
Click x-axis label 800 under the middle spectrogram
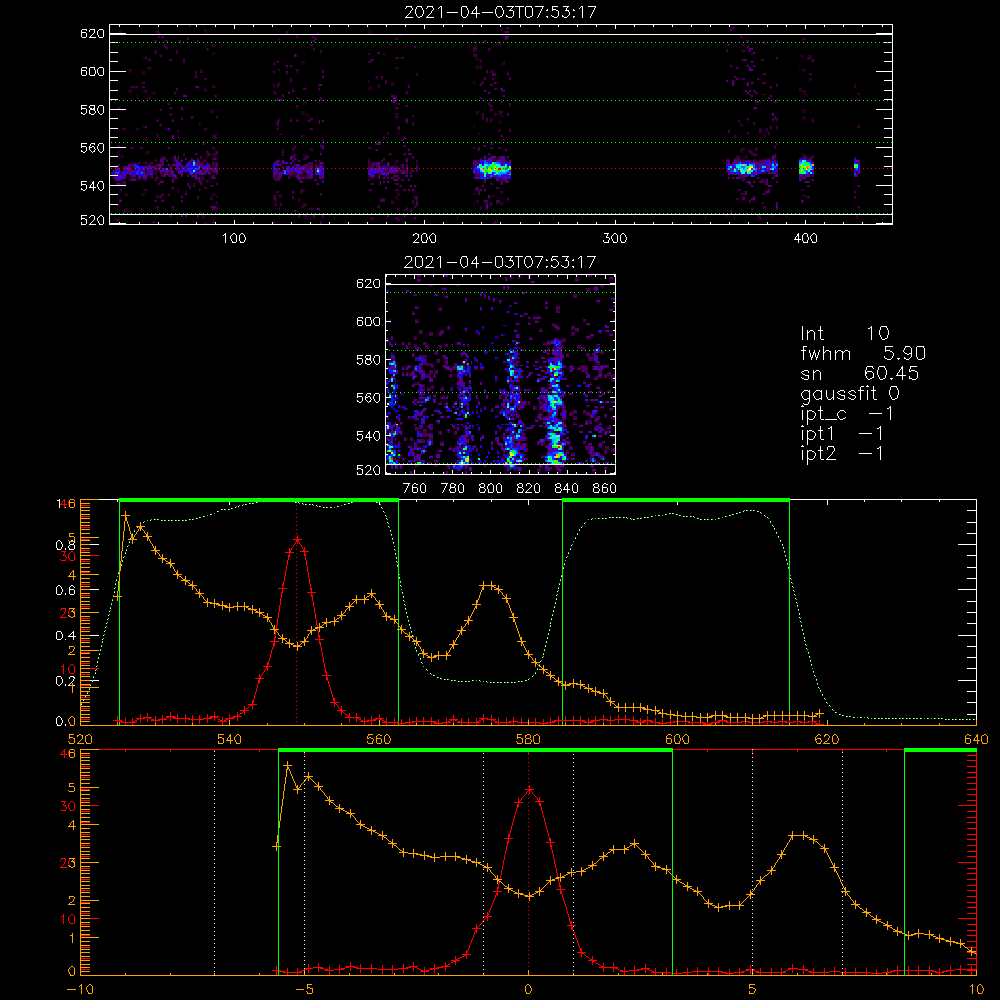[x=490, y=489]
